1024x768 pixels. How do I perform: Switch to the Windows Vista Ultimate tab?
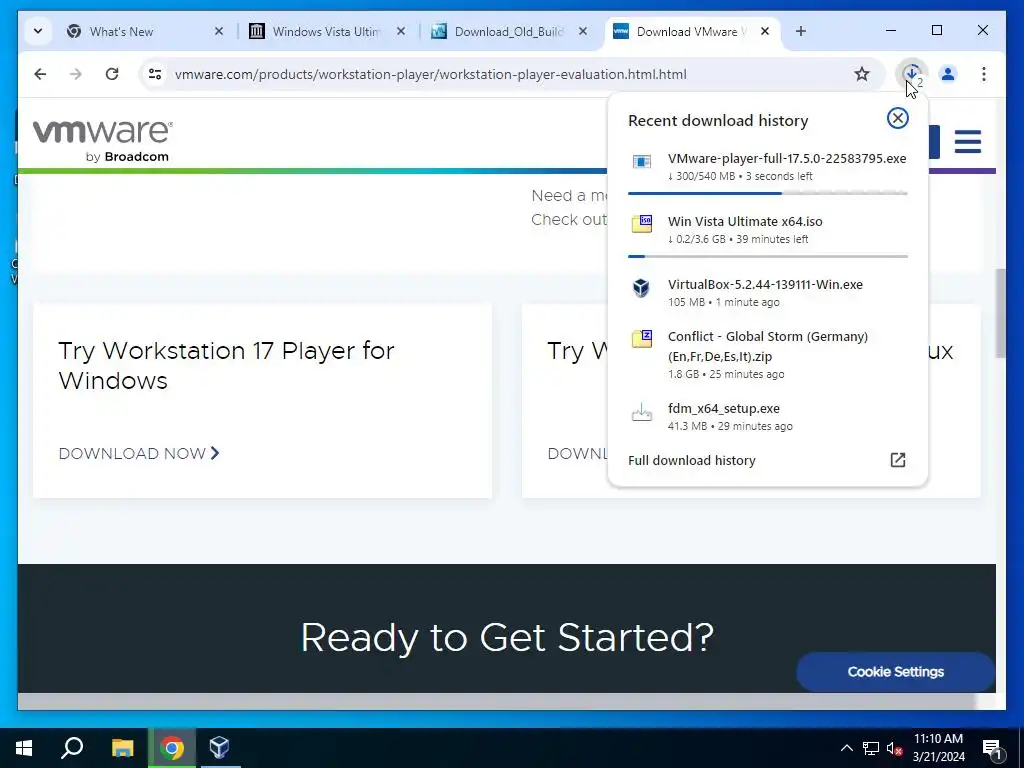[x=325, y=31]
